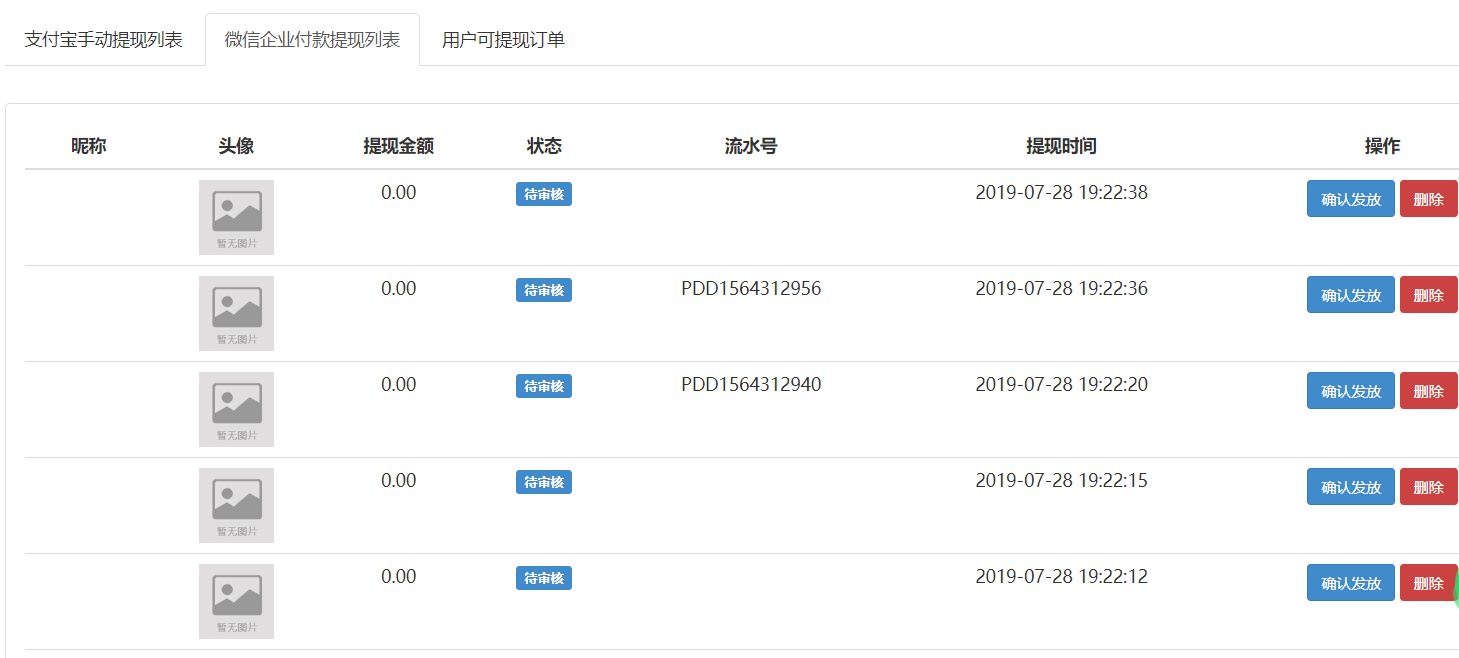The height and width of the screenshot is (658, 1459).
Task: Click amount 0.00 for PDD1564312956
Action: pos(398,289)
